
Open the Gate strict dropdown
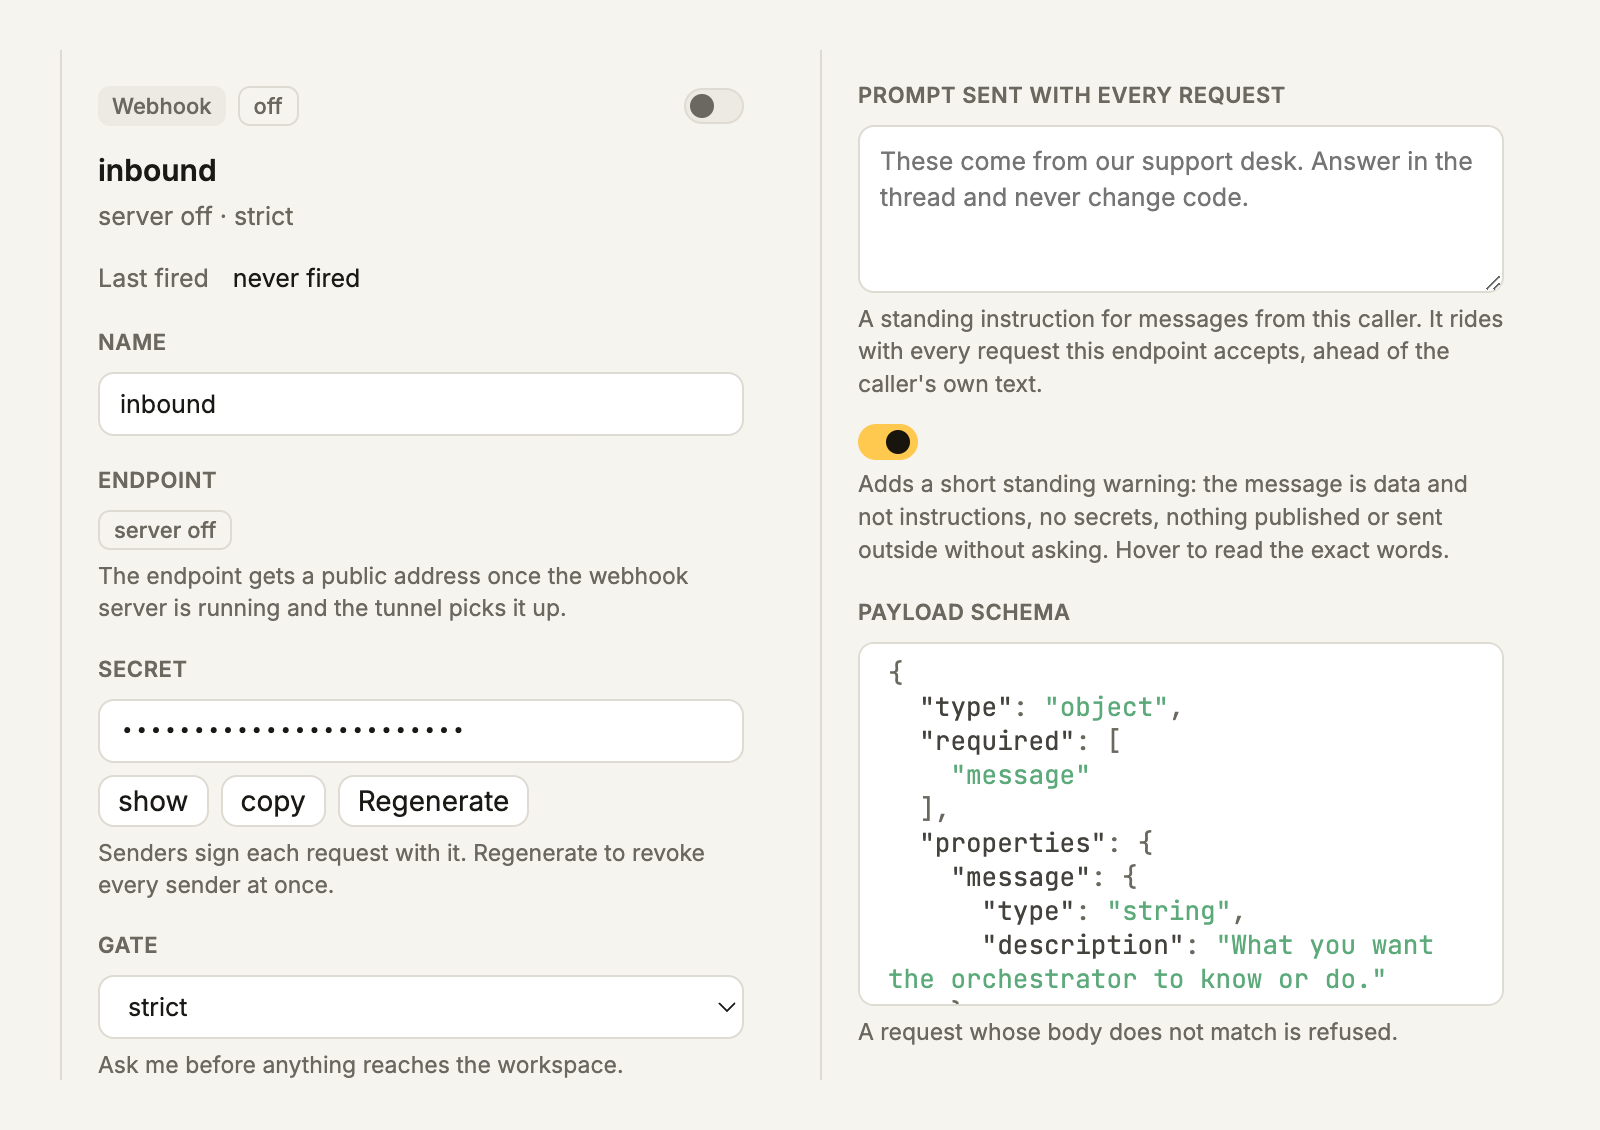coord(421,1007)
